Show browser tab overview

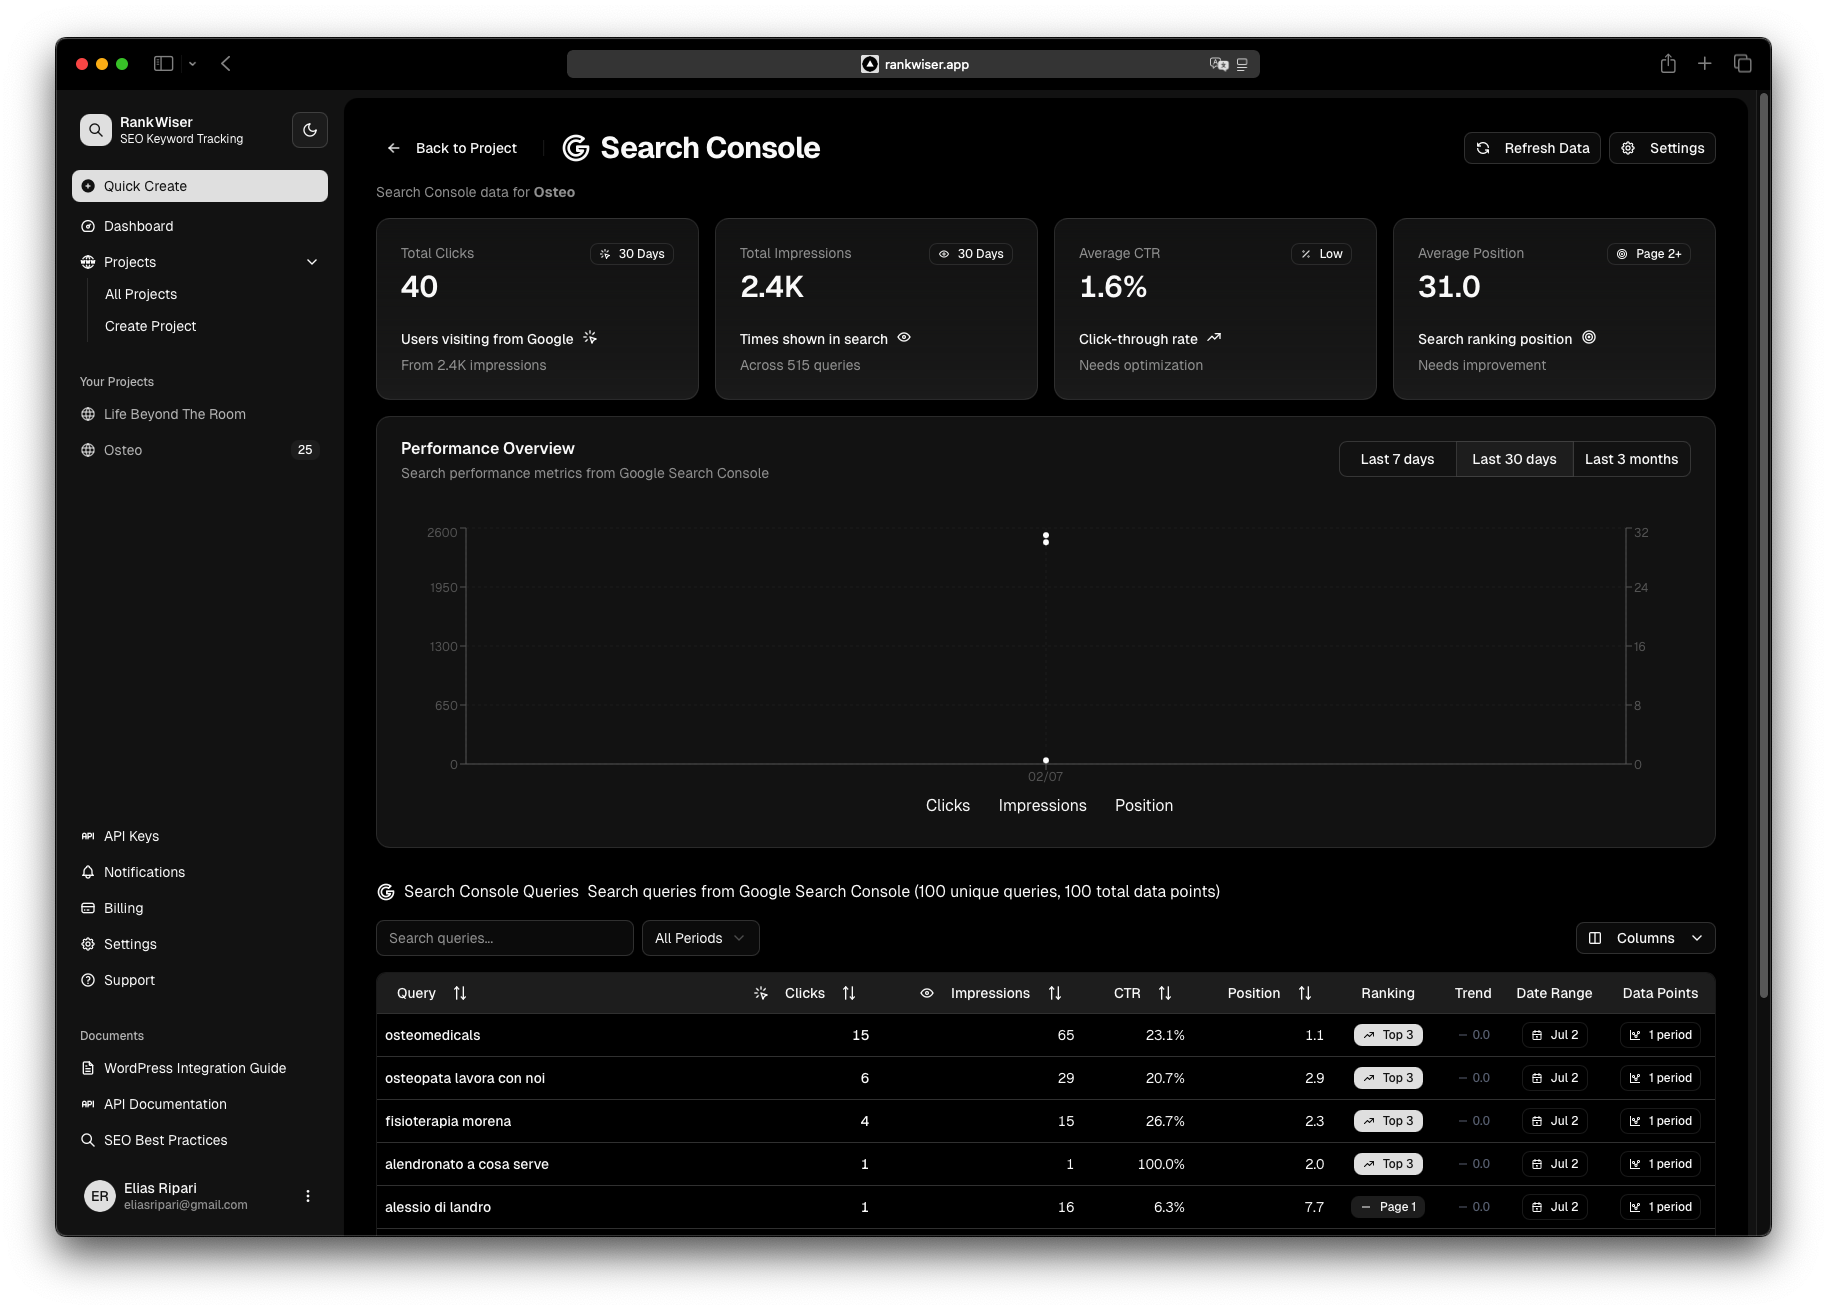coord(1743,64)
